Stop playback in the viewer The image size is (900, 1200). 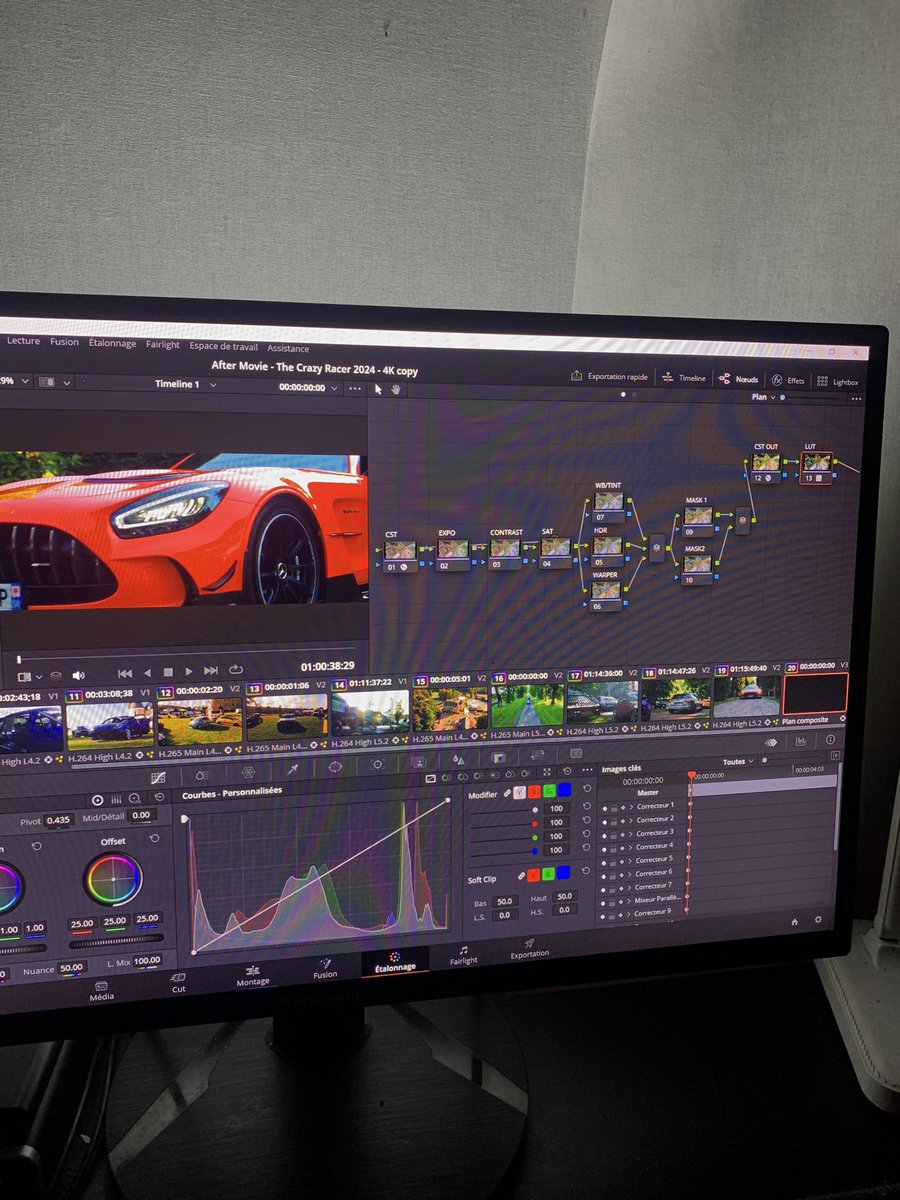[168, 672]
